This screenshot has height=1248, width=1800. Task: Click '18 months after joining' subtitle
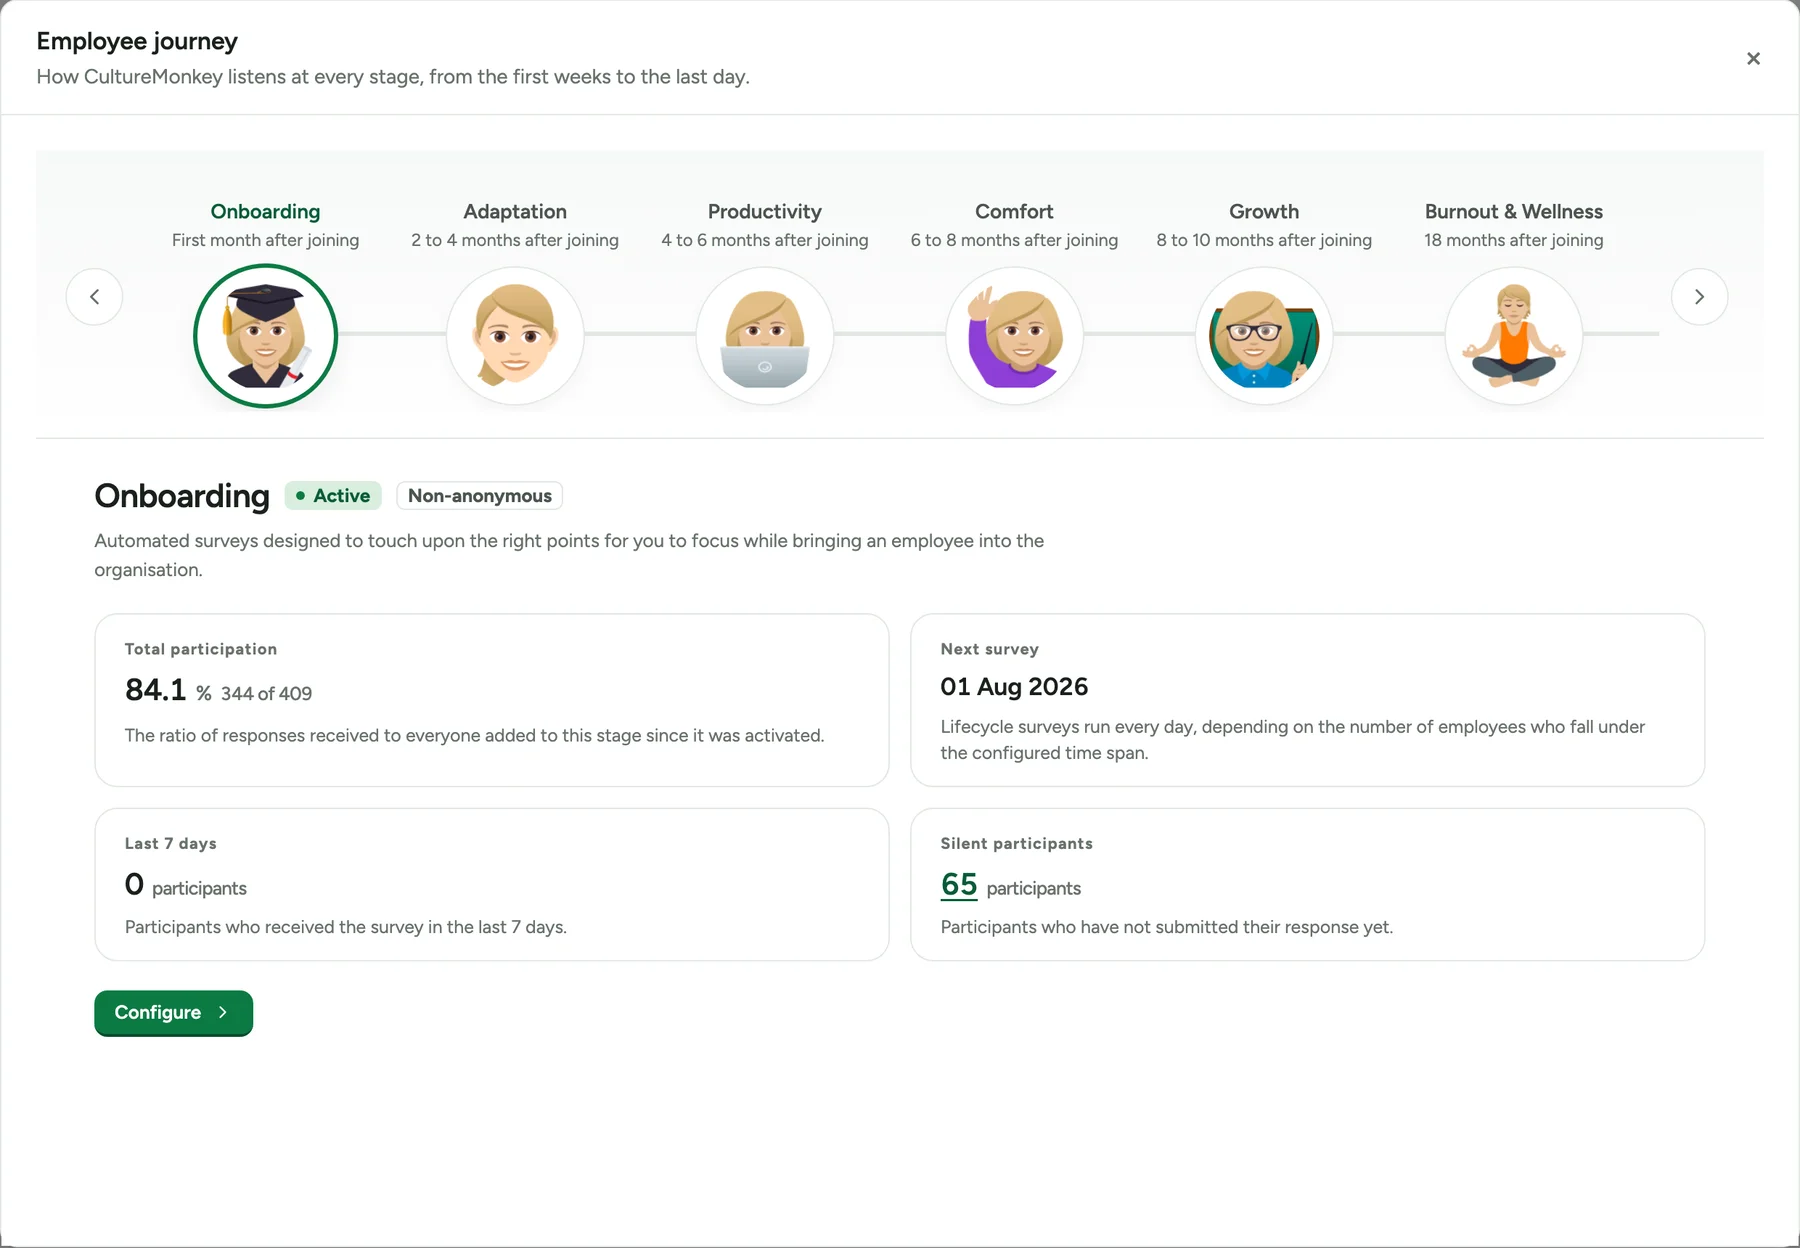point(1514,240)
